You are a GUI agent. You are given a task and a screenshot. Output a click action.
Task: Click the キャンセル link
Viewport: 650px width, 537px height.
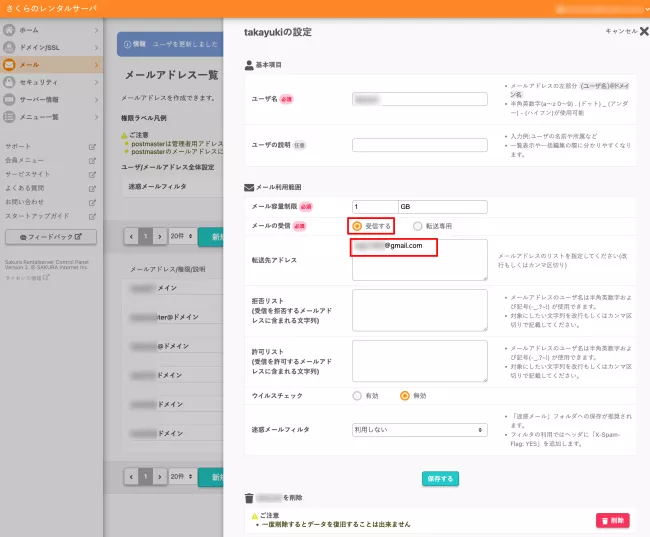[x=621, y=31]
